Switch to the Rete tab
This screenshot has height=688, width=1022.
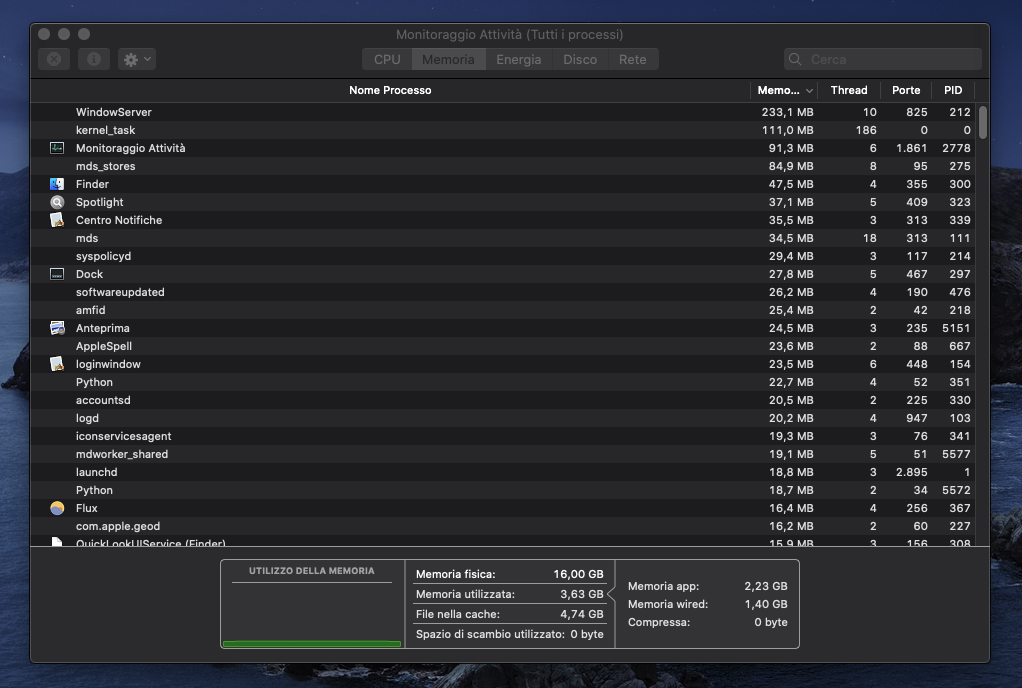coord(633,59)
